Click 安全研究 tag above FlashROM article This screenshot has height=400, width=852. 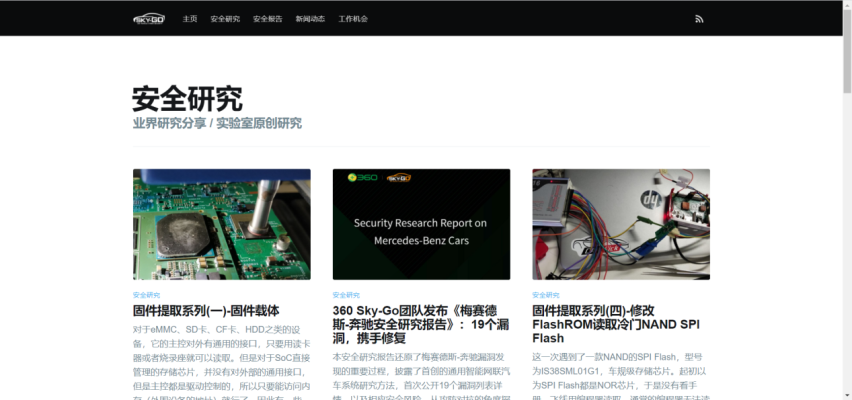coord(546,295)
